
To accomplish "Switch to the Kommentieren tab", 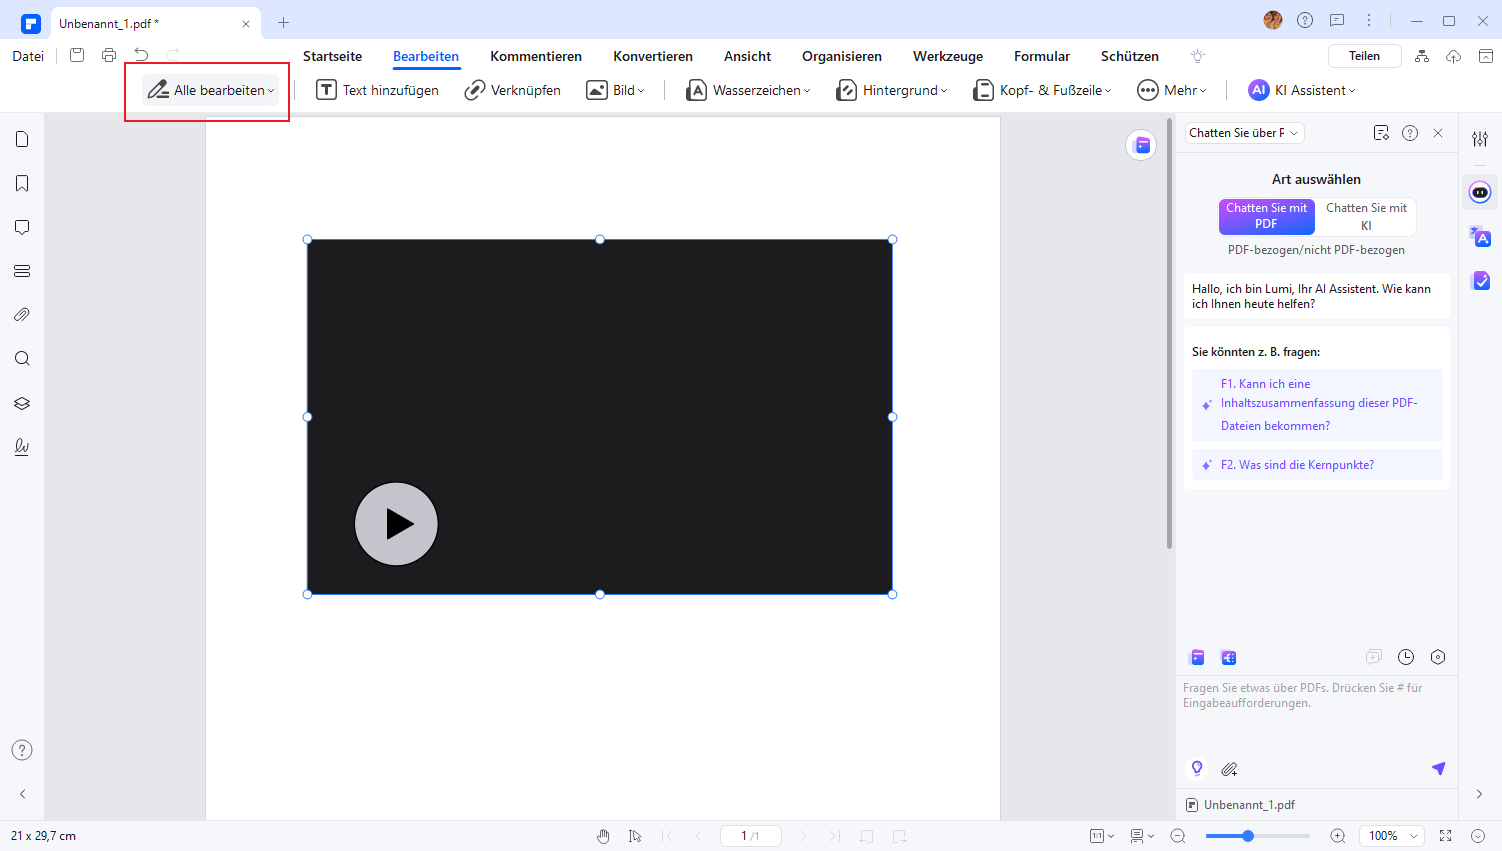I will point(536,56).
